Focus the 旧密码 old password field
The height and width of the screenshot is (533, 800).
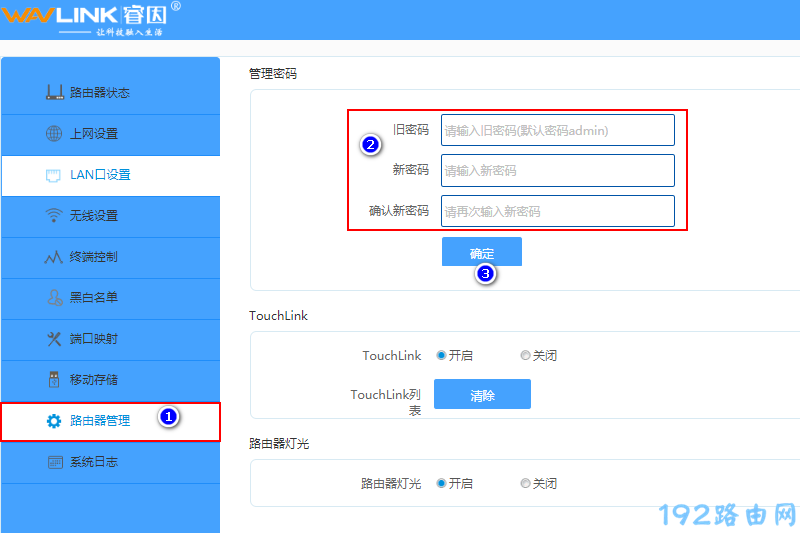557,130
